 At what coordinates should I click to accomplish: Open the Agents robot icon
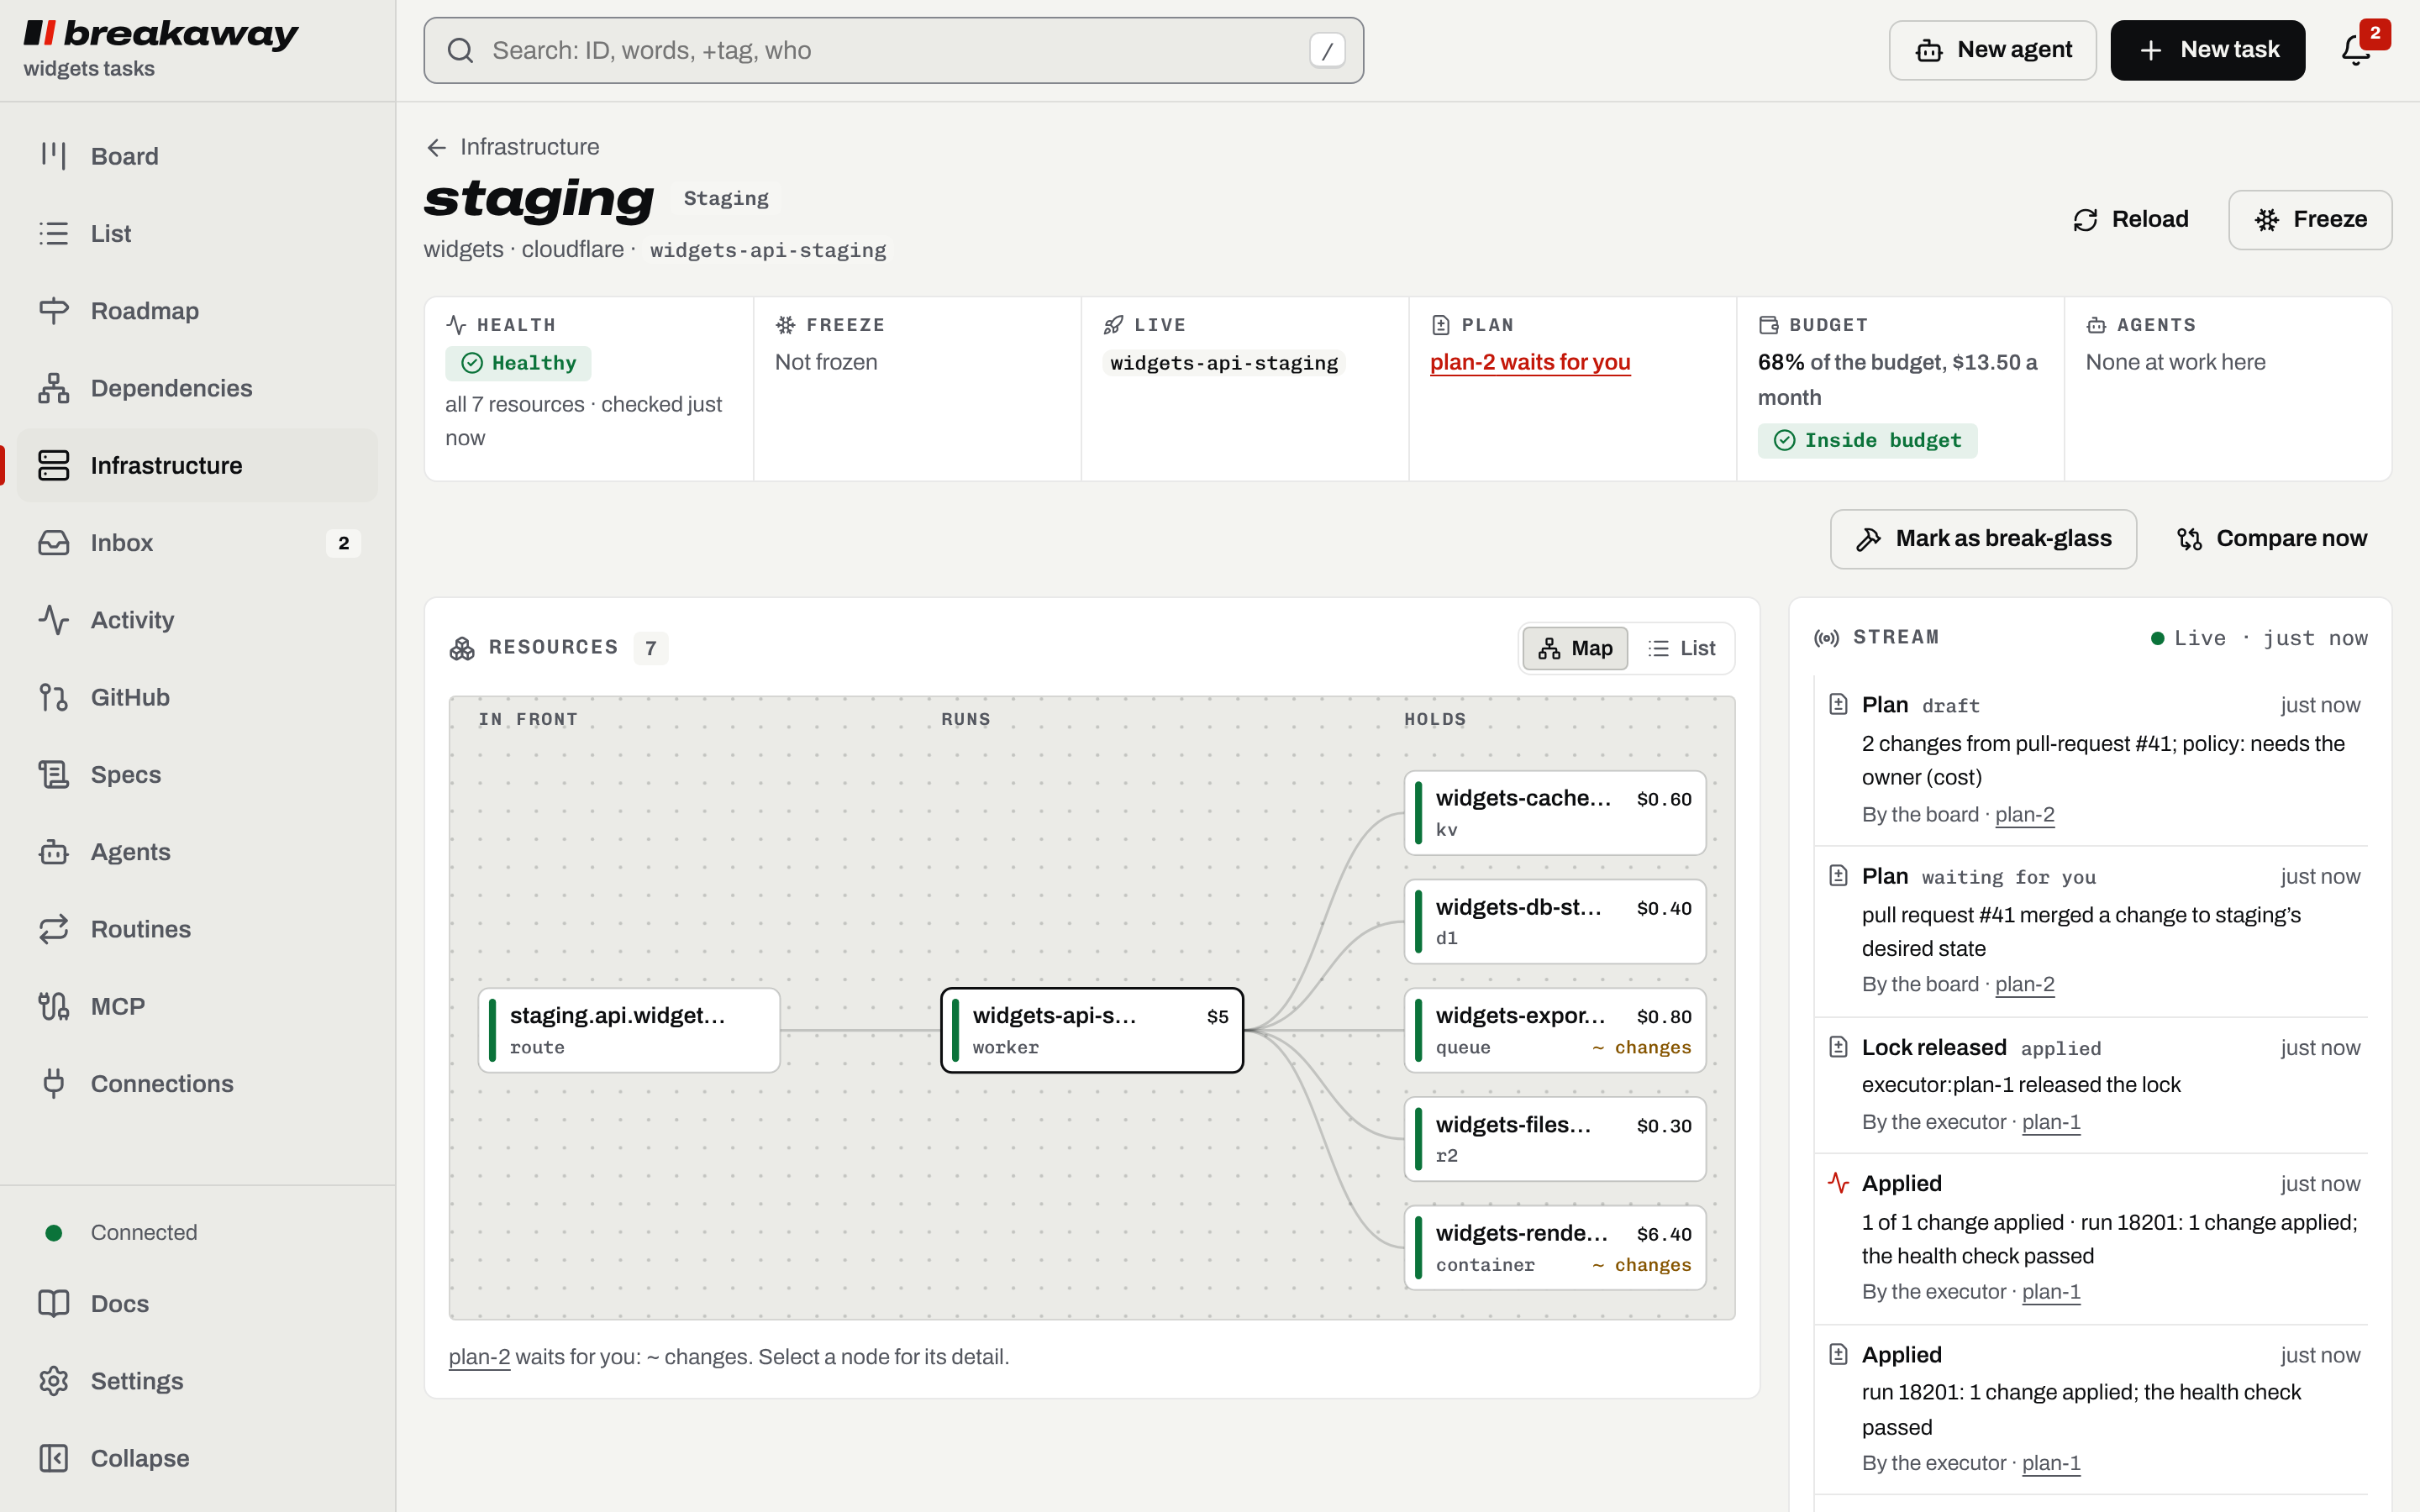click(53, 852)
